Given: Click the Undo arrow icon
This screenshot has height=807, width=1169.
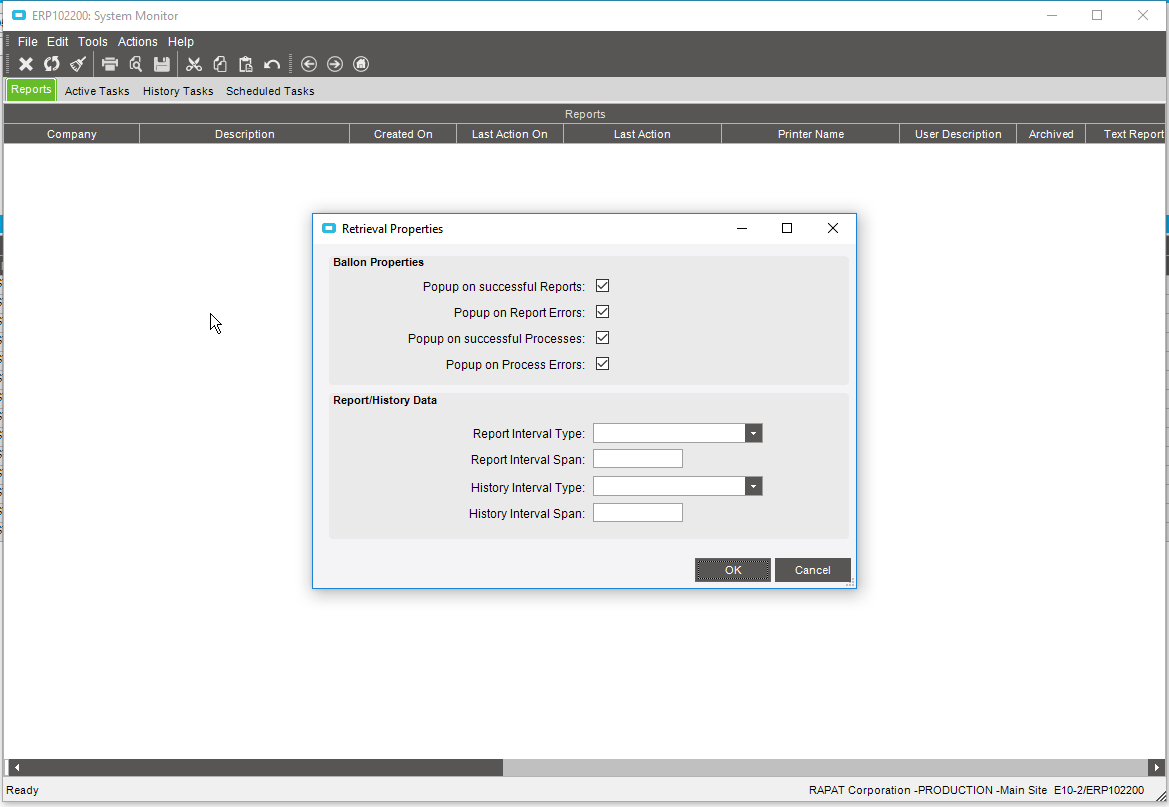Looking at the screenshot, I should [272, 64].
